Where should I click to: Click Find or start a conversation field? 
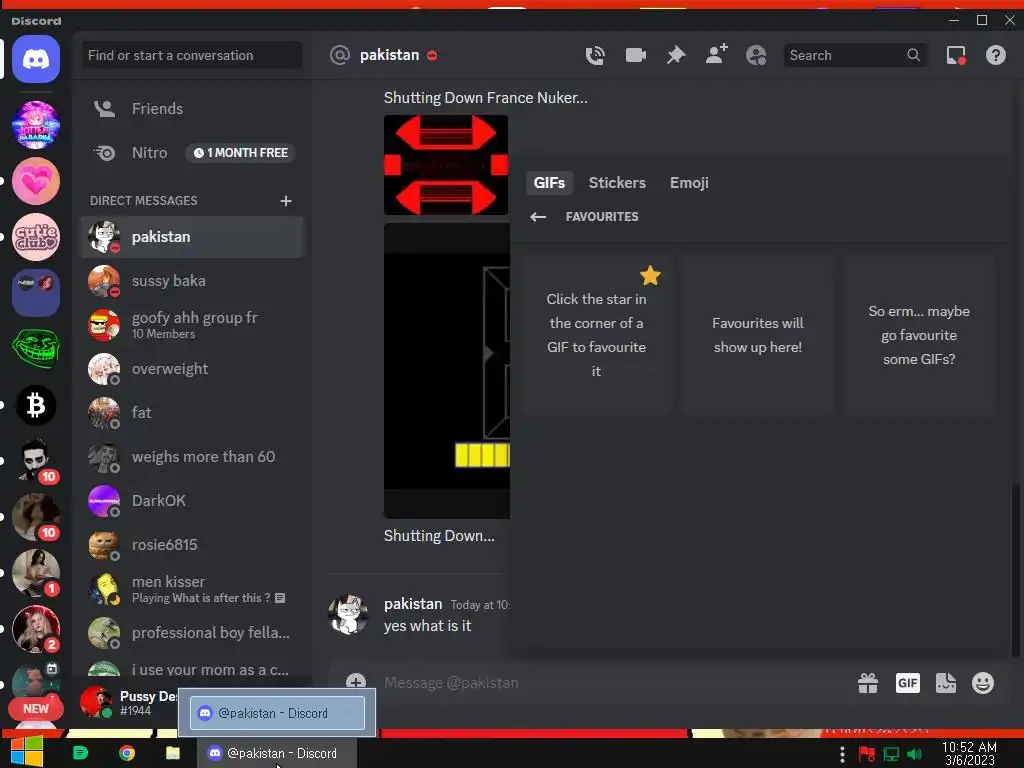point(191,56)
